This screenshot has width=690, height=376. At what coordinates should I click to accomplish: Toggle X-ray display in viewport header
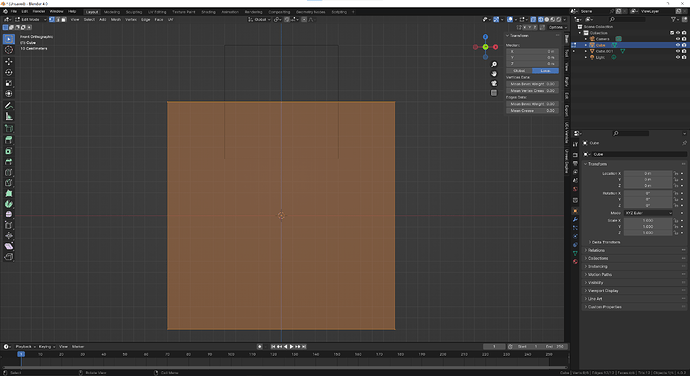coord(533,20)
